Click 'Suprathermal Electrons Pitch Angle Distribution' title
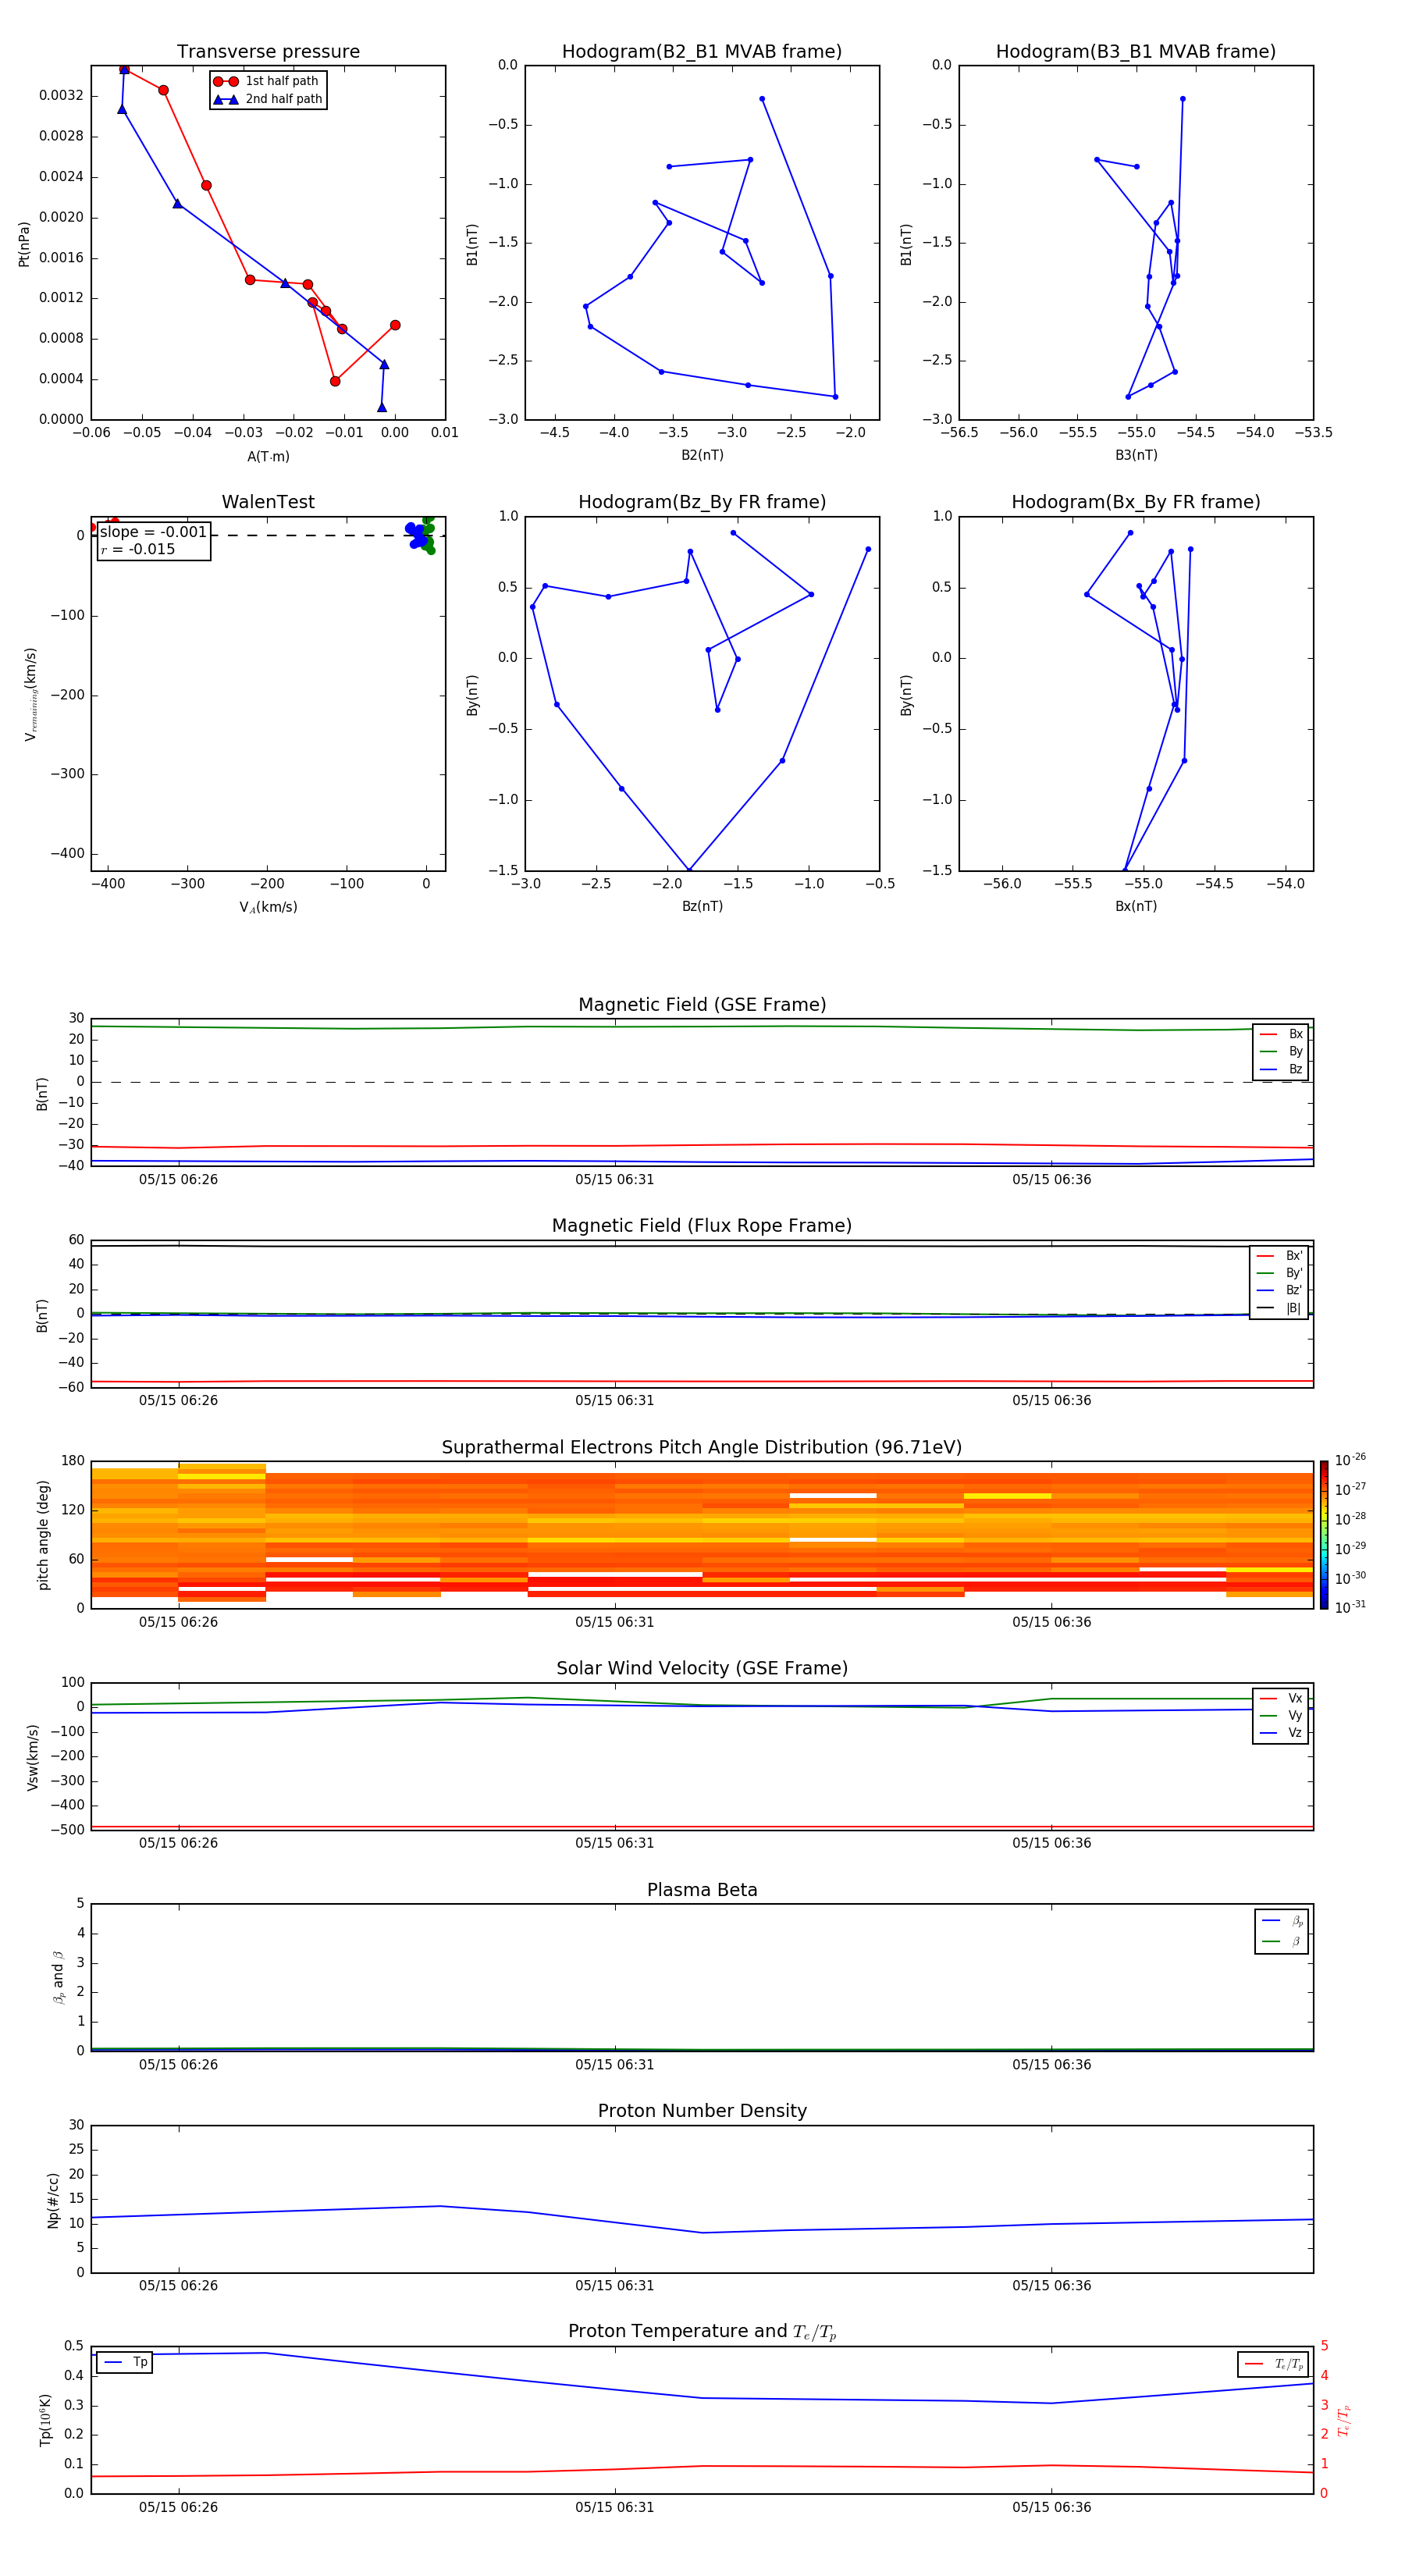1405x2576 pixels. click(702, 1448)
